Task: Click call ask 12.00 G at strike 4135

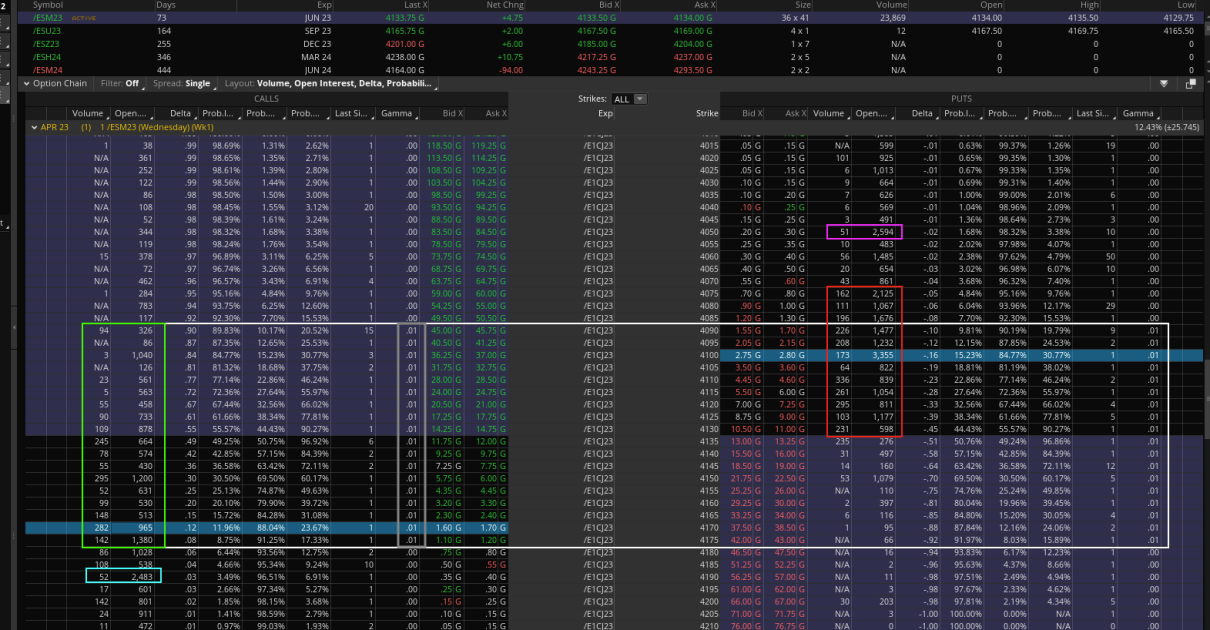Action: coord(490,442)
